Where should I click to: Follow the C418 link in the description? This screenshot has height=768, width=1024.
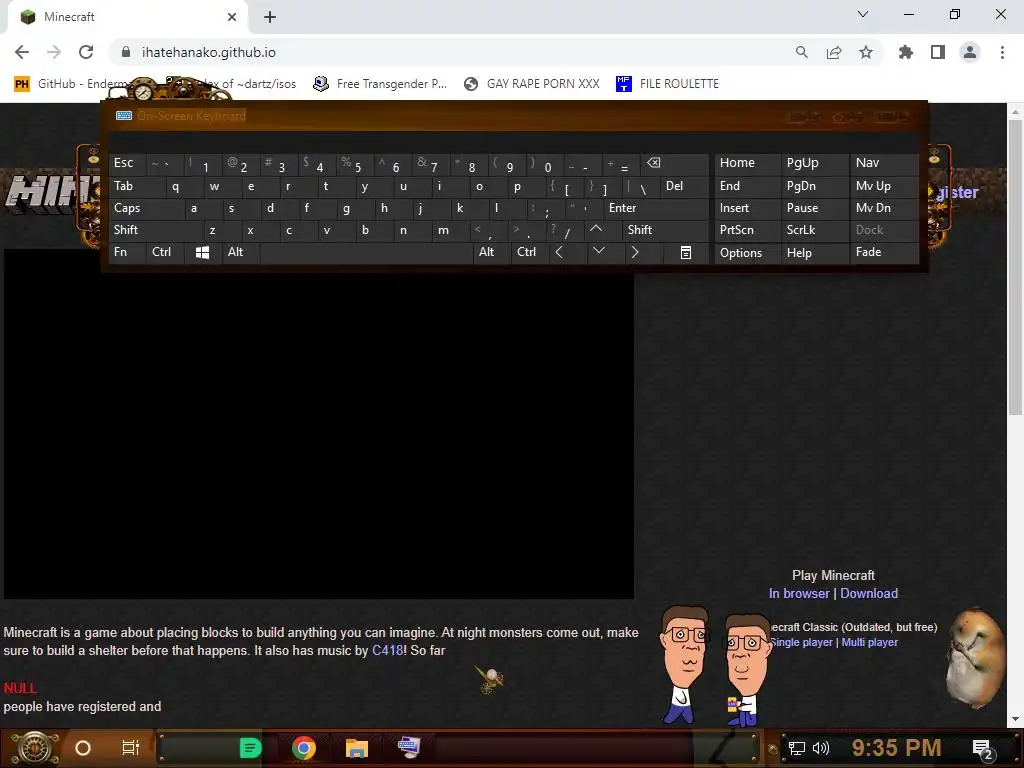[x=387, y=651]
